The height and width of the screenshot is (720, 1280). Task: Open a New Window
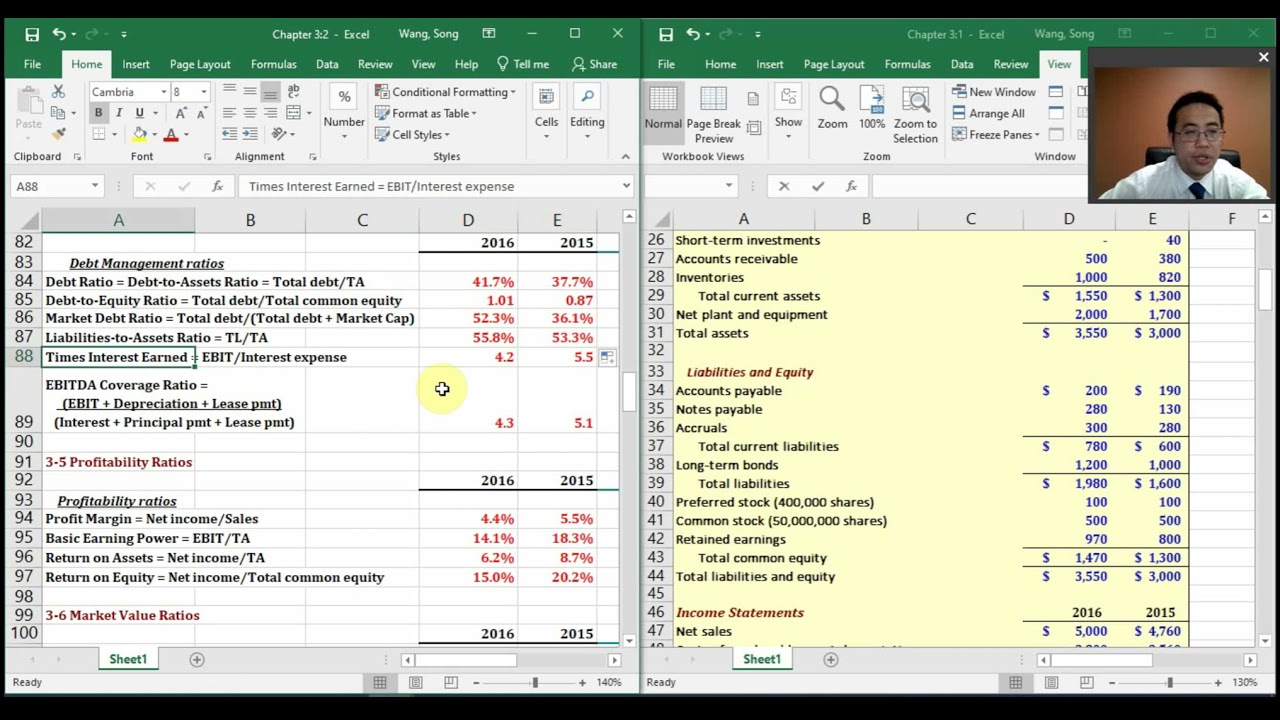(x=993, y=92)
